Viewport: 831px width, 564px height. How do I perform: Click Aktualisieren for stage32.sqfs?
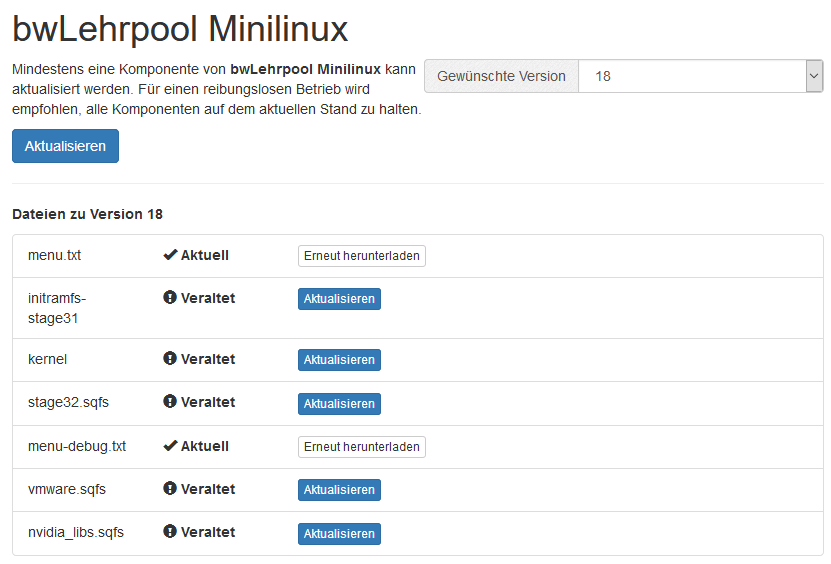pyautogui.click(x=339, y=404)
